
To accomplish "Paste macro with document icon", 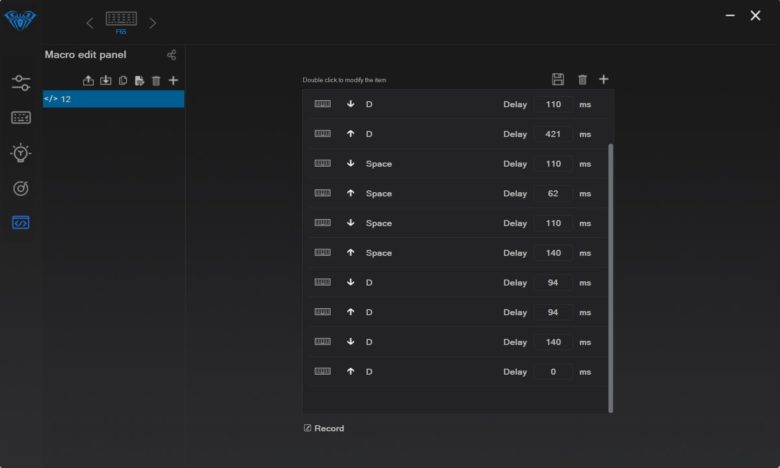I will click(x=139, y=81).
